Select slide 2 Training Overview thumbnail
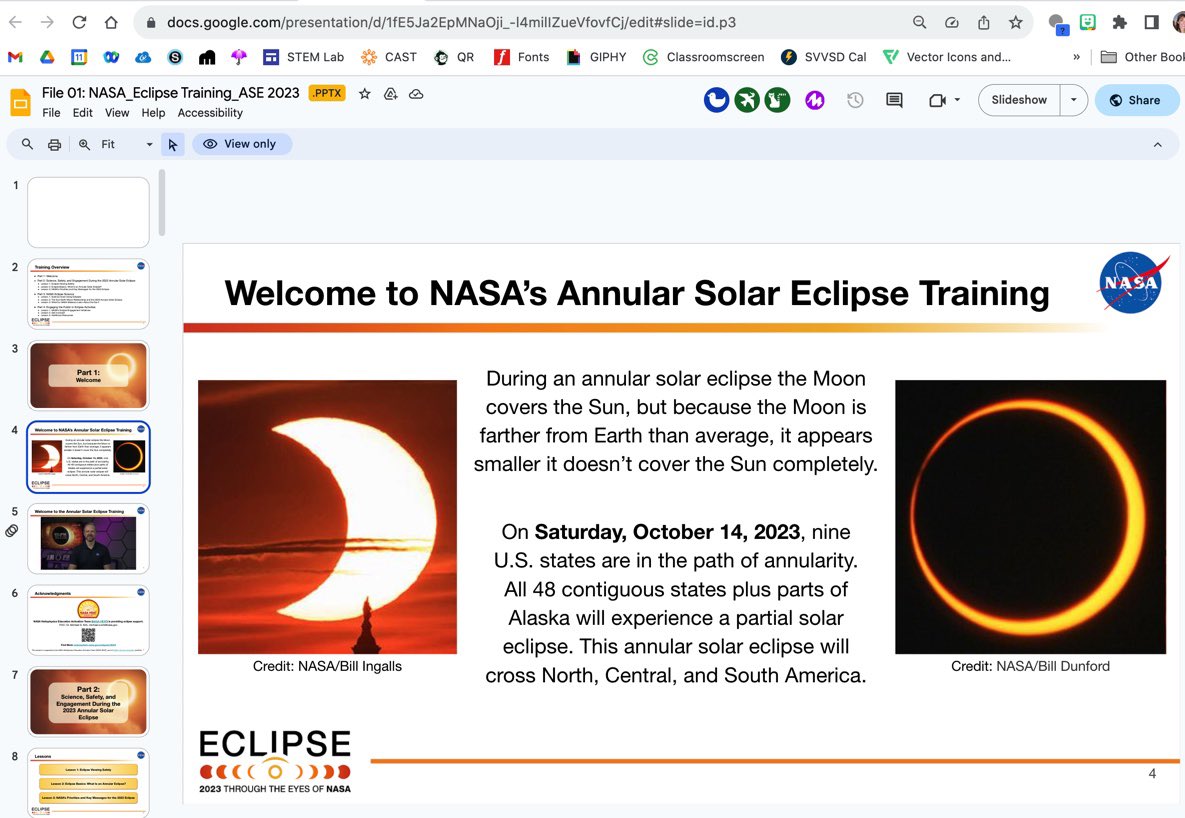This screenshot has width=1185, height=818. pos(88,294)
